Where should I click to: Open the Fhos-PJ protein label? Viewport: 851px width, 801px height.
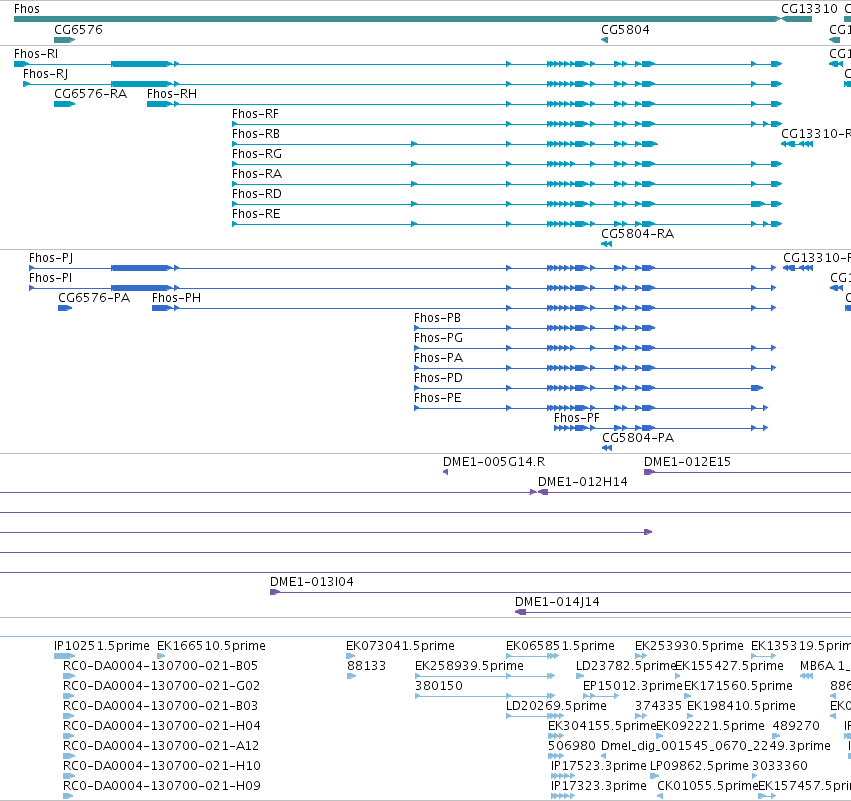[51, 258]
